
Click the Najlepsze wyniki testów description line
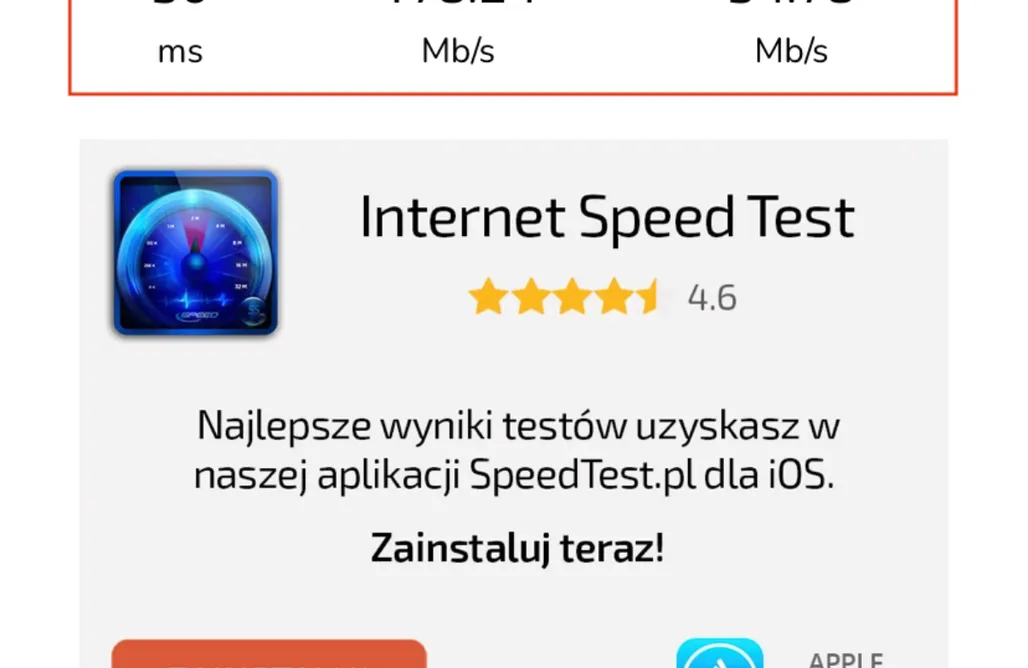coord(518,427)
